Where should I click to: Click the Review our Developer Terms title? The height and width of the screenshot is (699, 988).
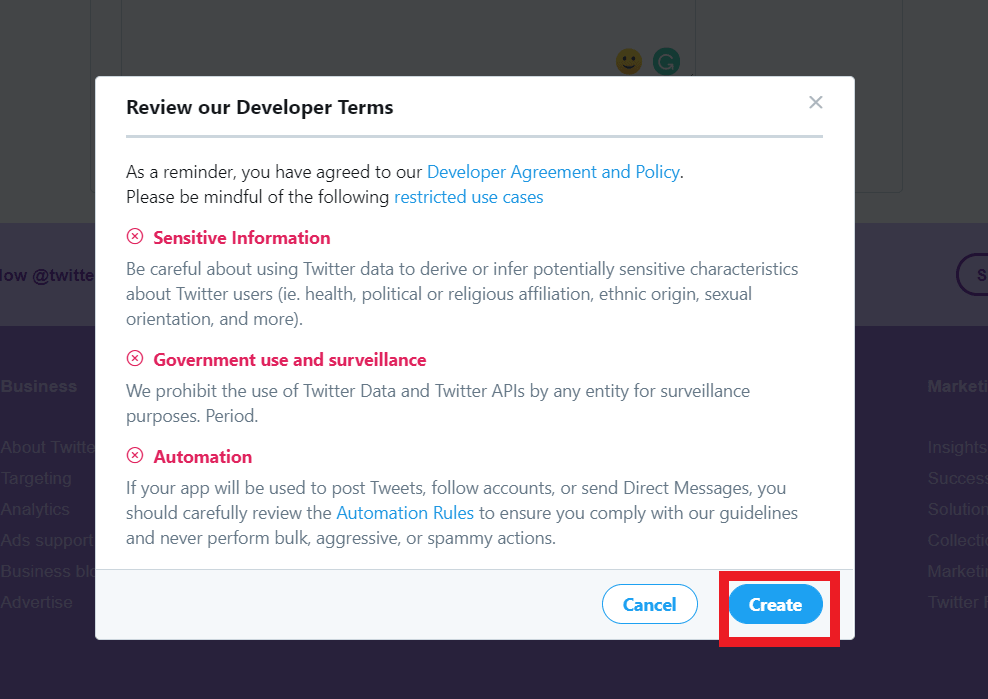coord(260,108)
